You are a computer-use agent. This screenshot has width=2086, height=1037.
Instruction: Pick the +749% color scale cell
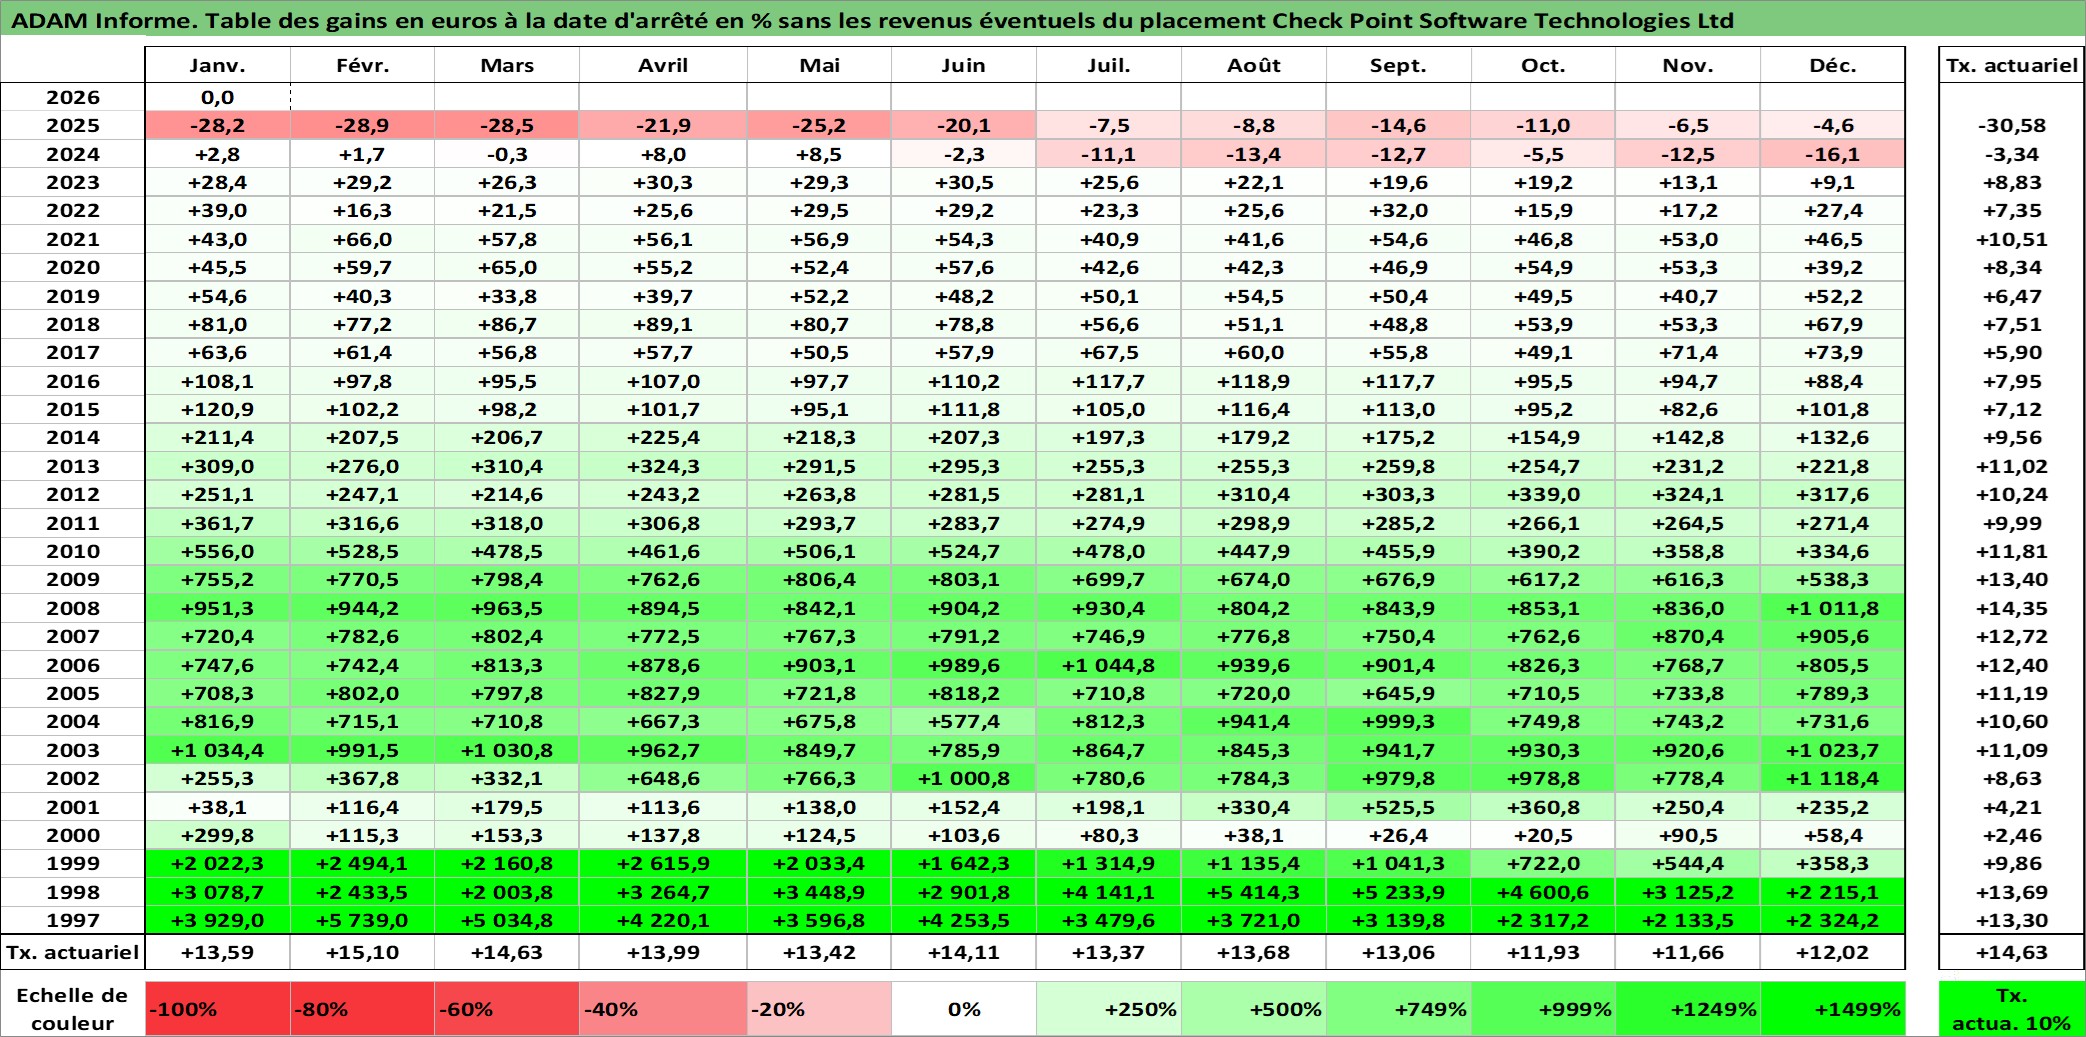[x=1399, y=1009]
